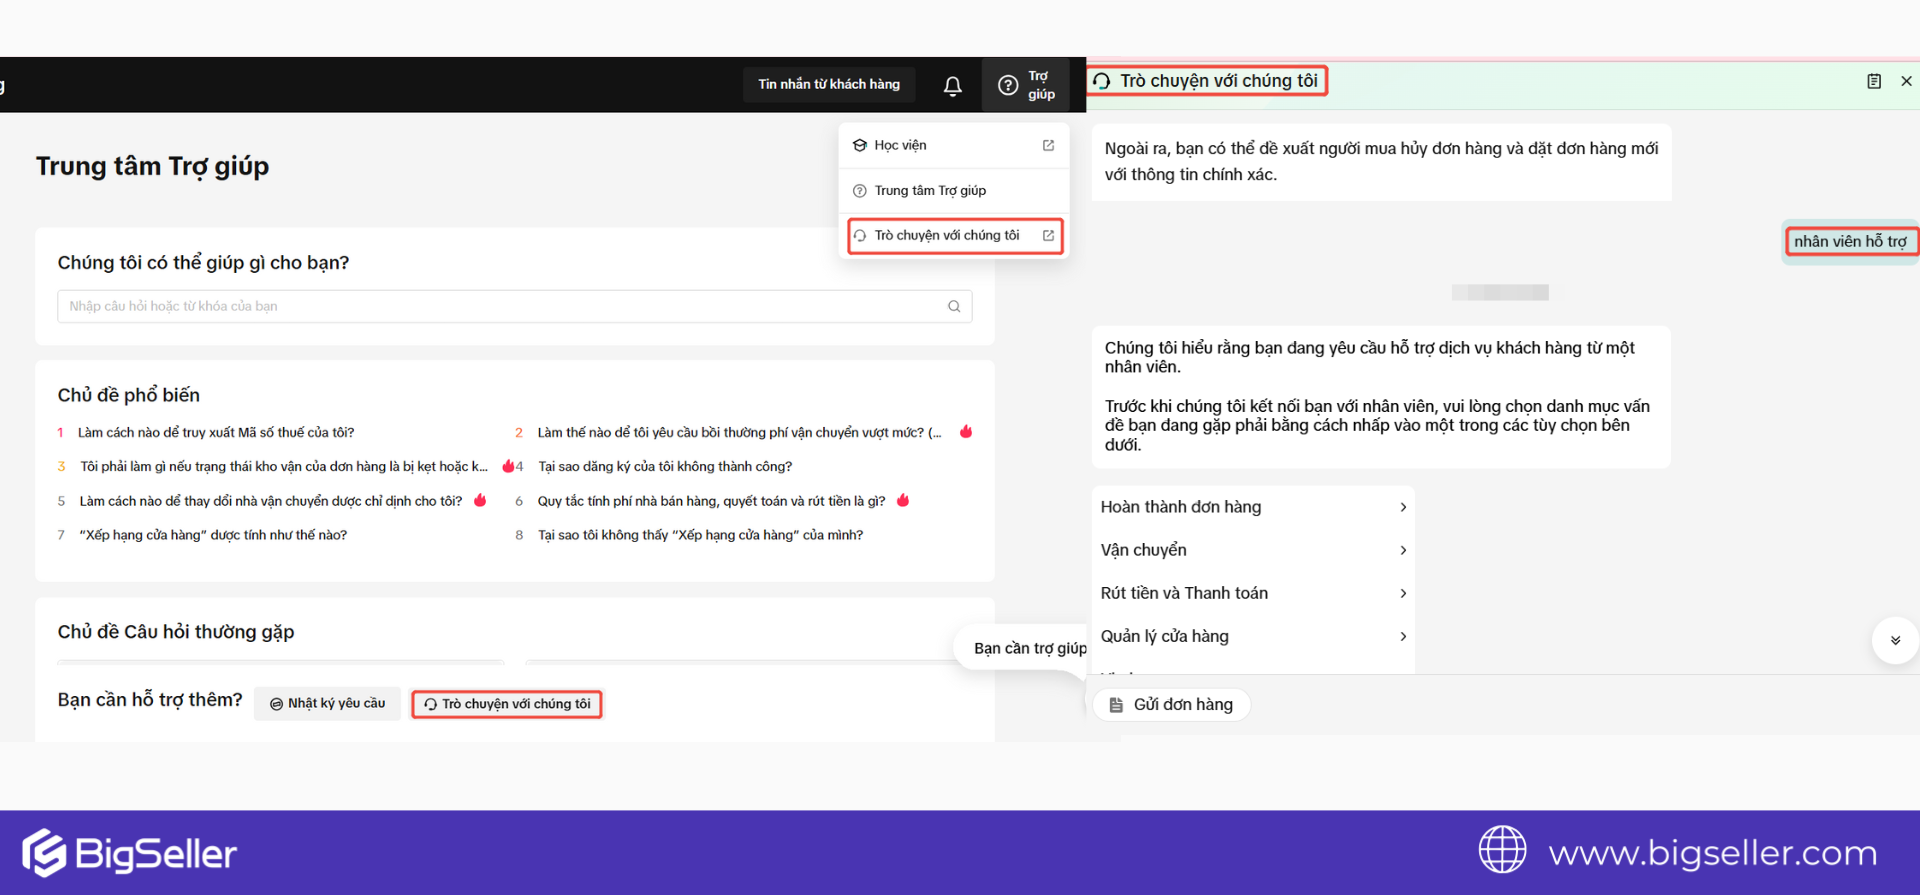Open question about truy xuất Mã số thuế
The width and height of the screenshot is (1920, 895).
point(216,433)
